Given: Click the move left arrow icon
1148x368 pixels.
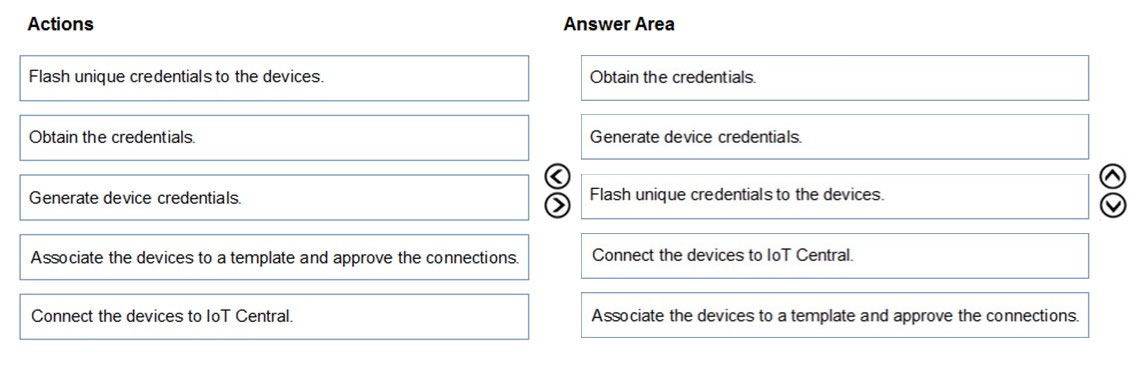Looking at the screenshot, I should click(x=557, y=176).
